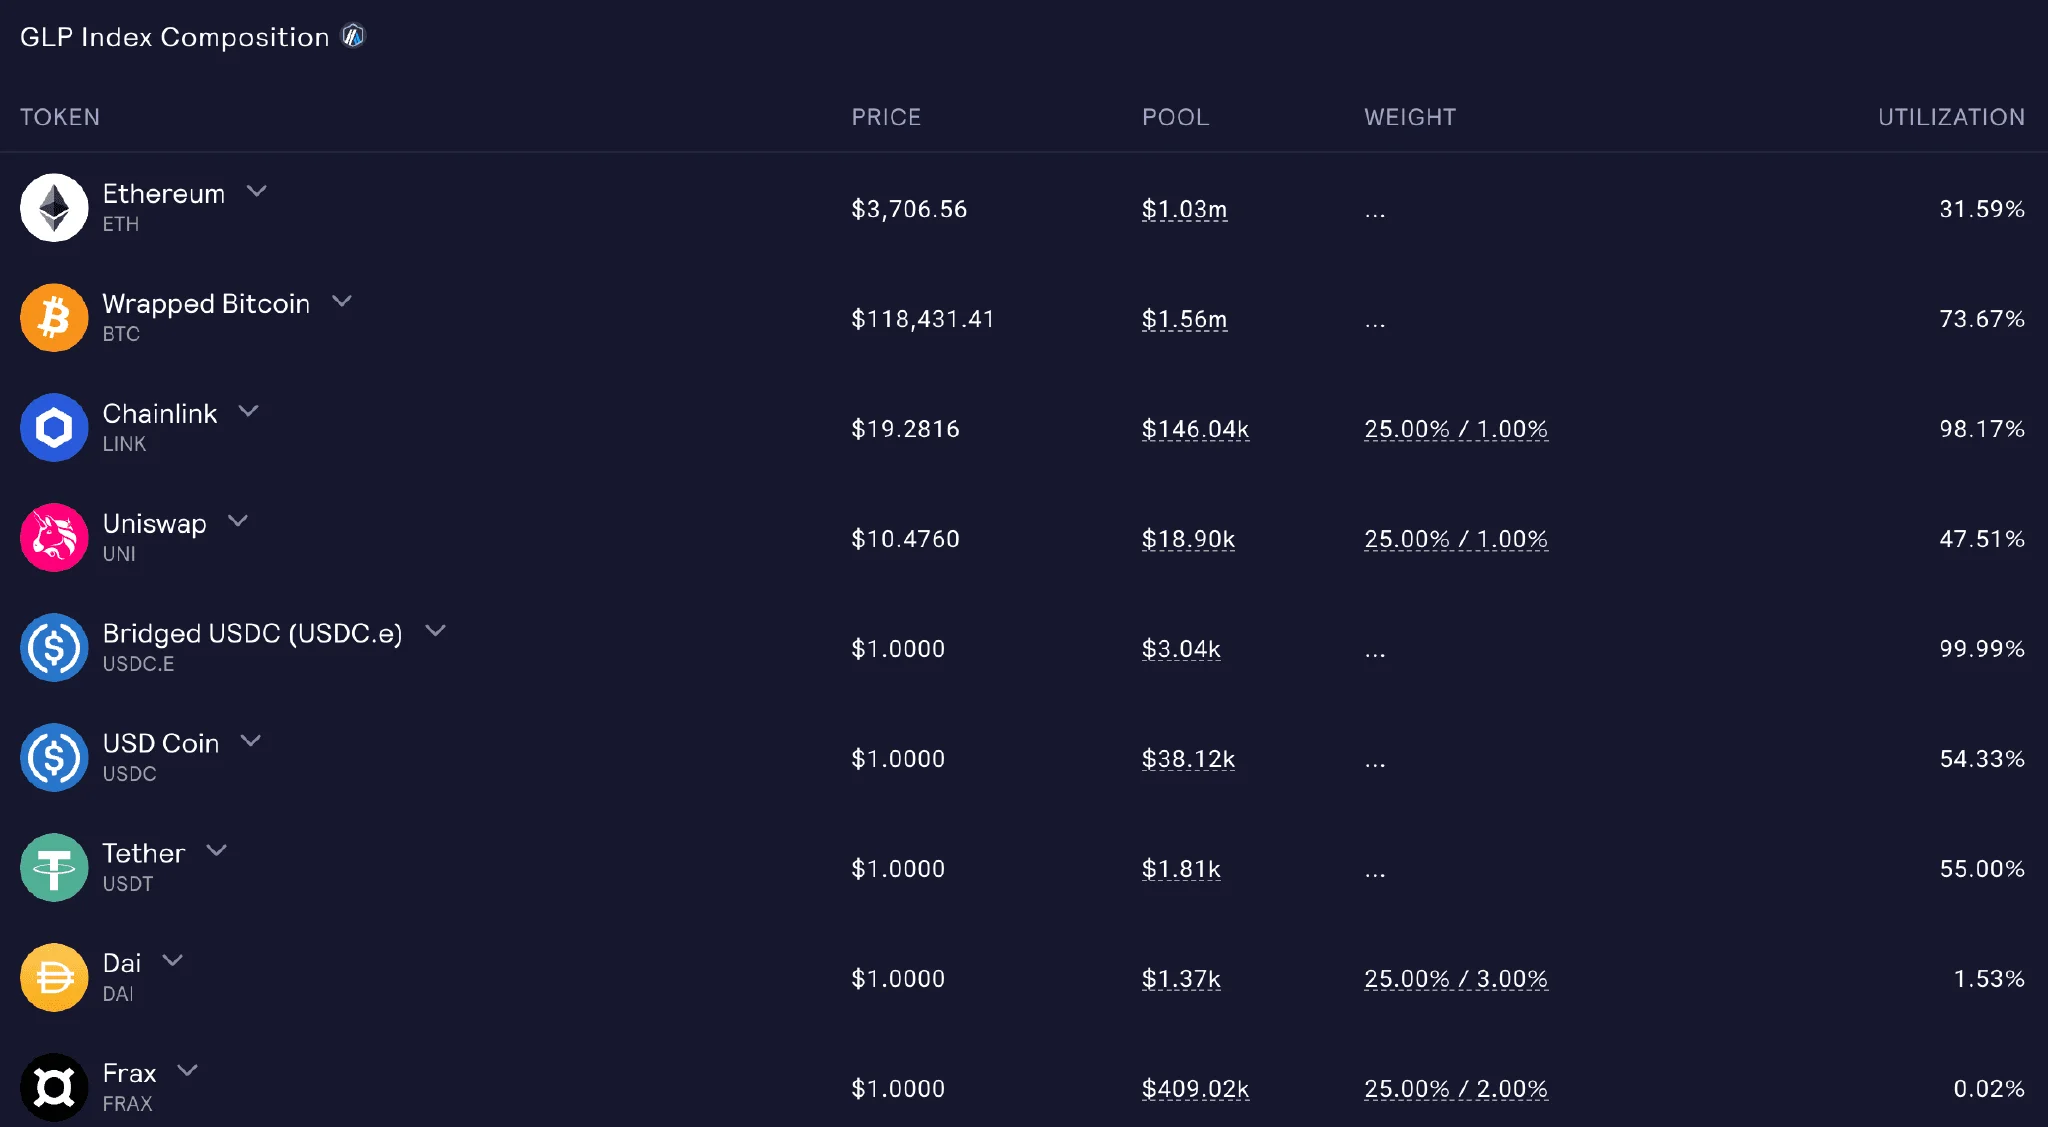Expand the Chainlink token options chevron
The image size is (2048, 1127).
(249, 411)
